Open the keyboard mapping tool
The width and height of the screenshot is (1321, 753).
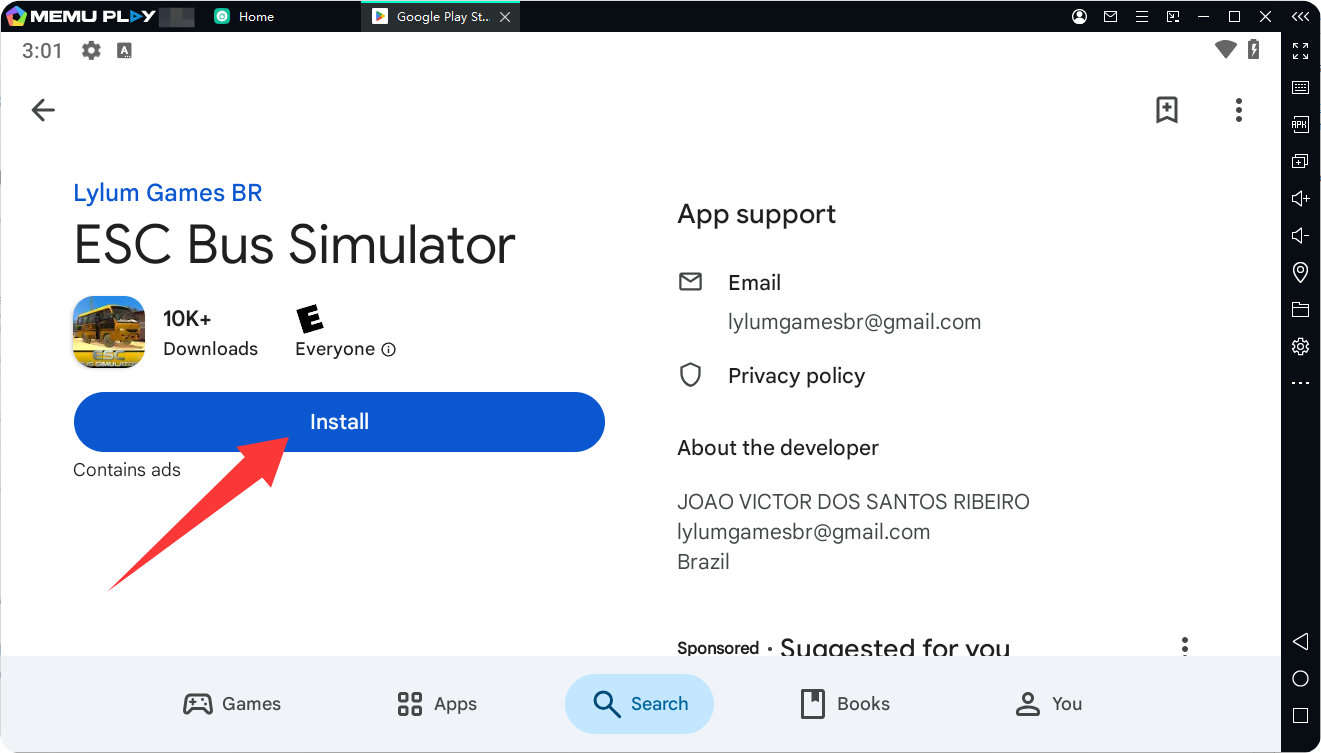[x=1300, y=88]
